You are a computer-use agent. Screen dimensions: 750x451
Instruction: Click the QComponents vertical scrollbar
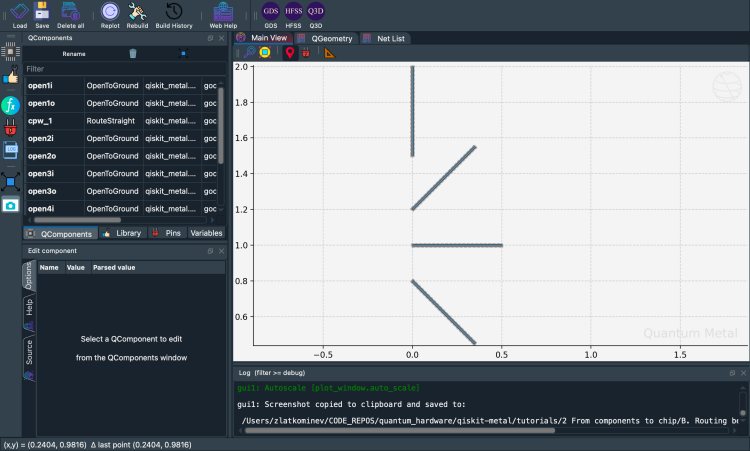click(221, 124)
